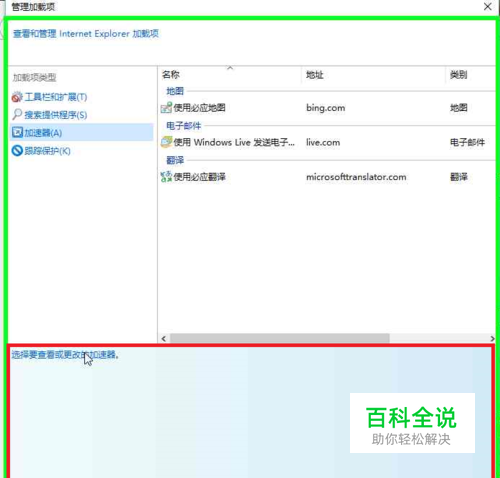Click the horizontal scrollbar right arrow
The height and width of the screenshot is (478, 500).
coord(492,339)
